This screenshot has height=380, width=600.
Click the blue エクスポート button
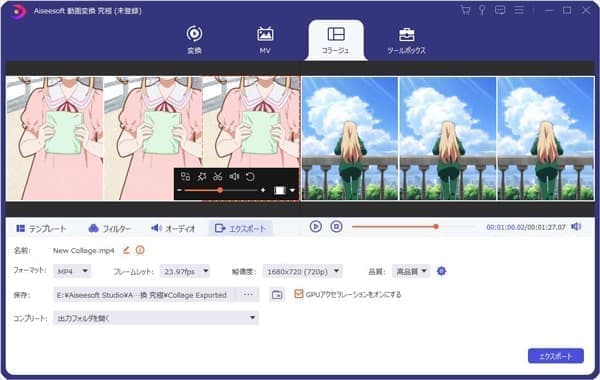pyautogui.click(x=556, y=356)
